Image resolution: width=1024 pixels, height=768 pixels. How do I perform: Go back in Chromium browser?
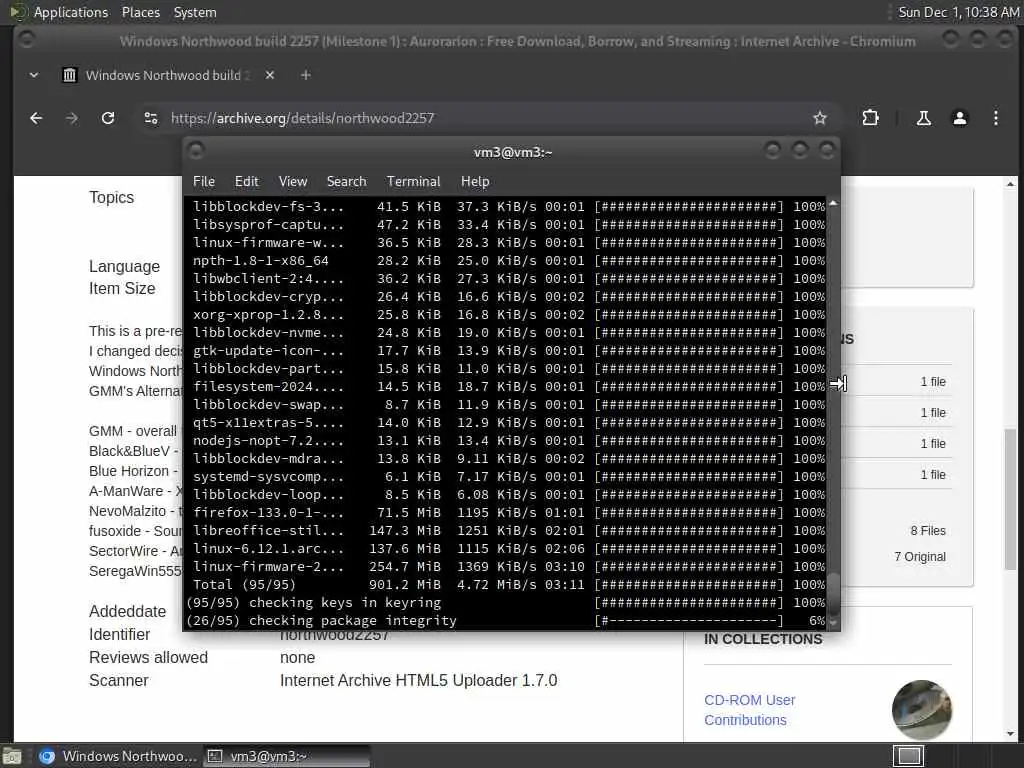36,118
